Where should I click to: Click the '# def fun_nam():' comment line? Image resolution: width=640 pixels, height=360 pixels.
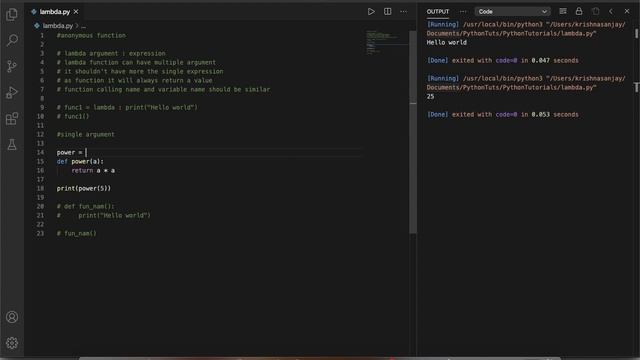click(85, 207)
